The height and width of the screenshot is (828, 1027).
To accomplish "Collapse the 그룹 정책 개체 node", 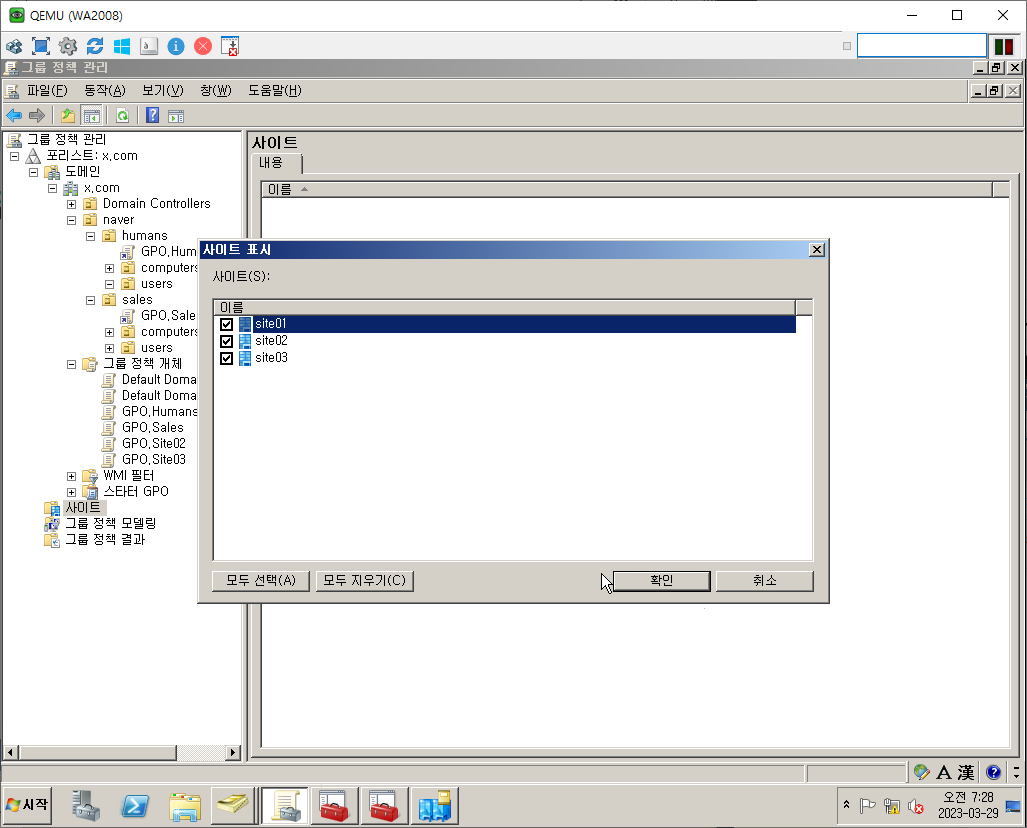I will coord(71,364).
